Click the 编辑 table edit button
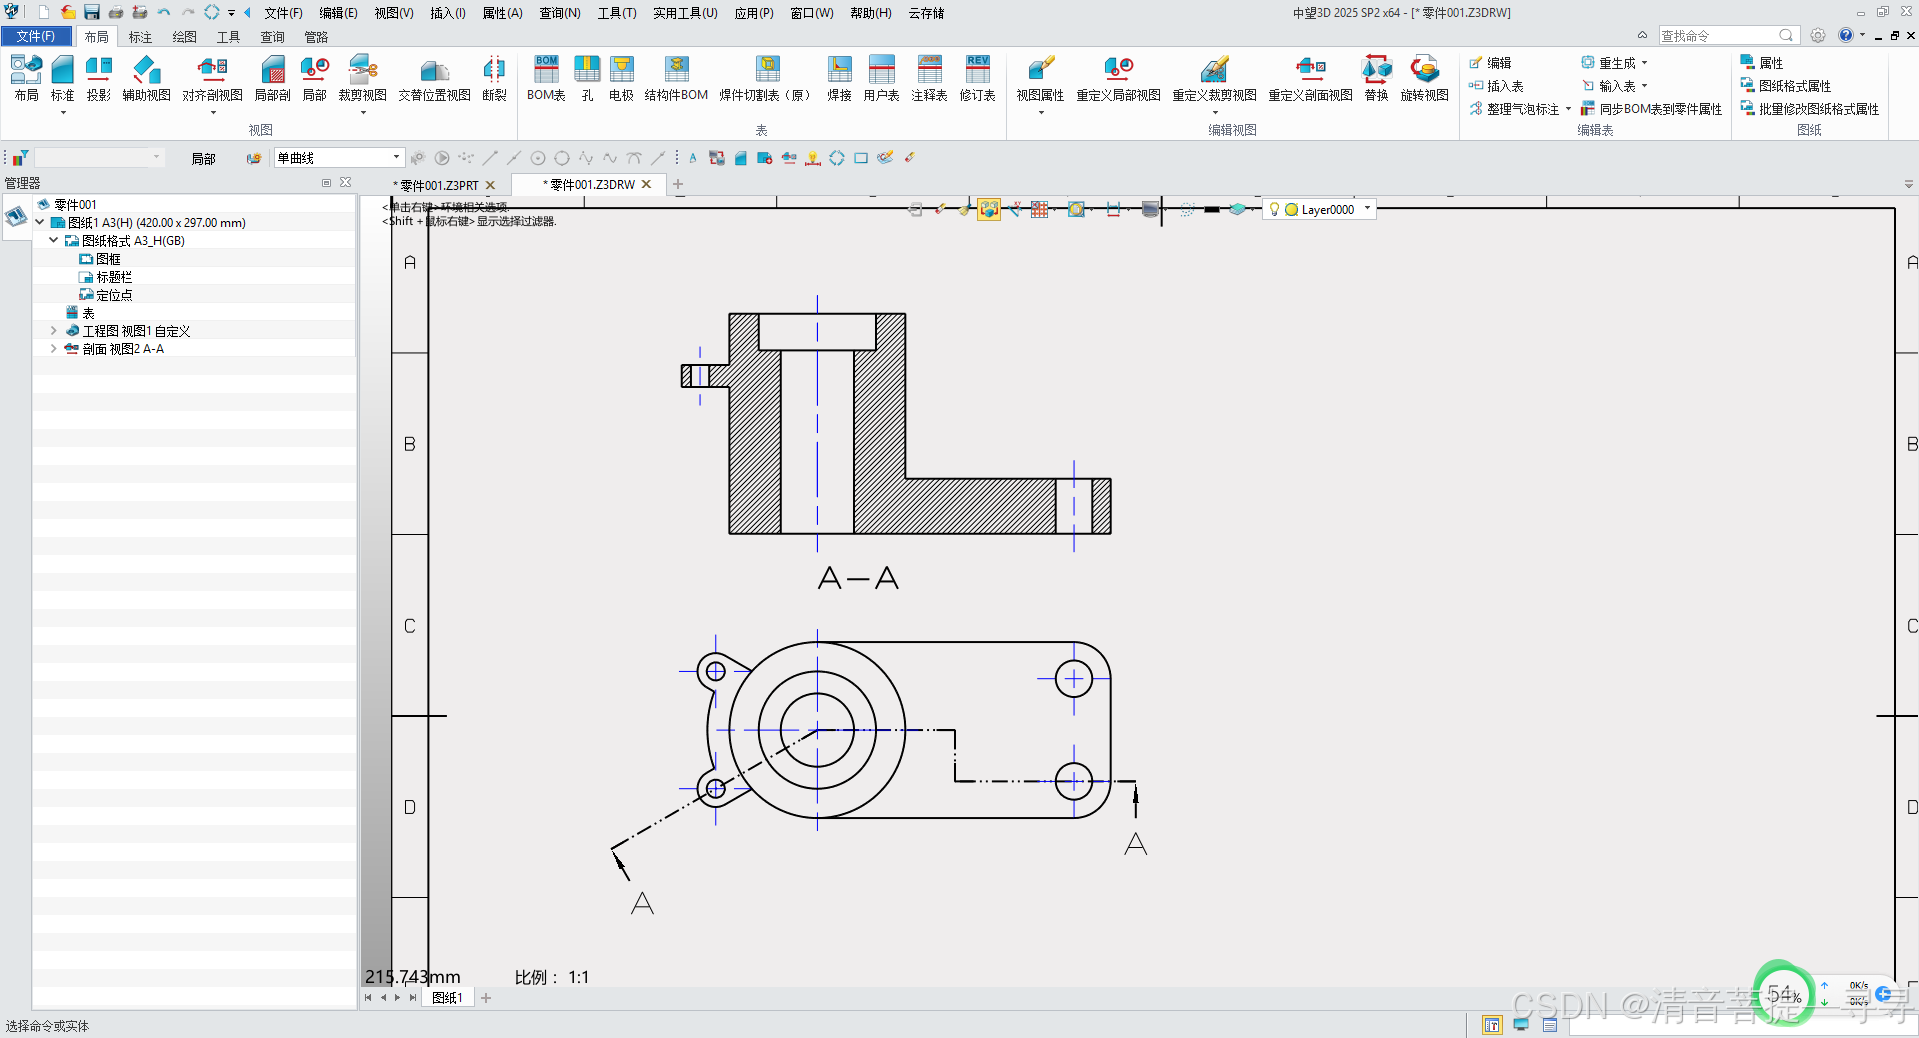The height and width of the screenshot is (1038, 1919). click(1490, 63)
